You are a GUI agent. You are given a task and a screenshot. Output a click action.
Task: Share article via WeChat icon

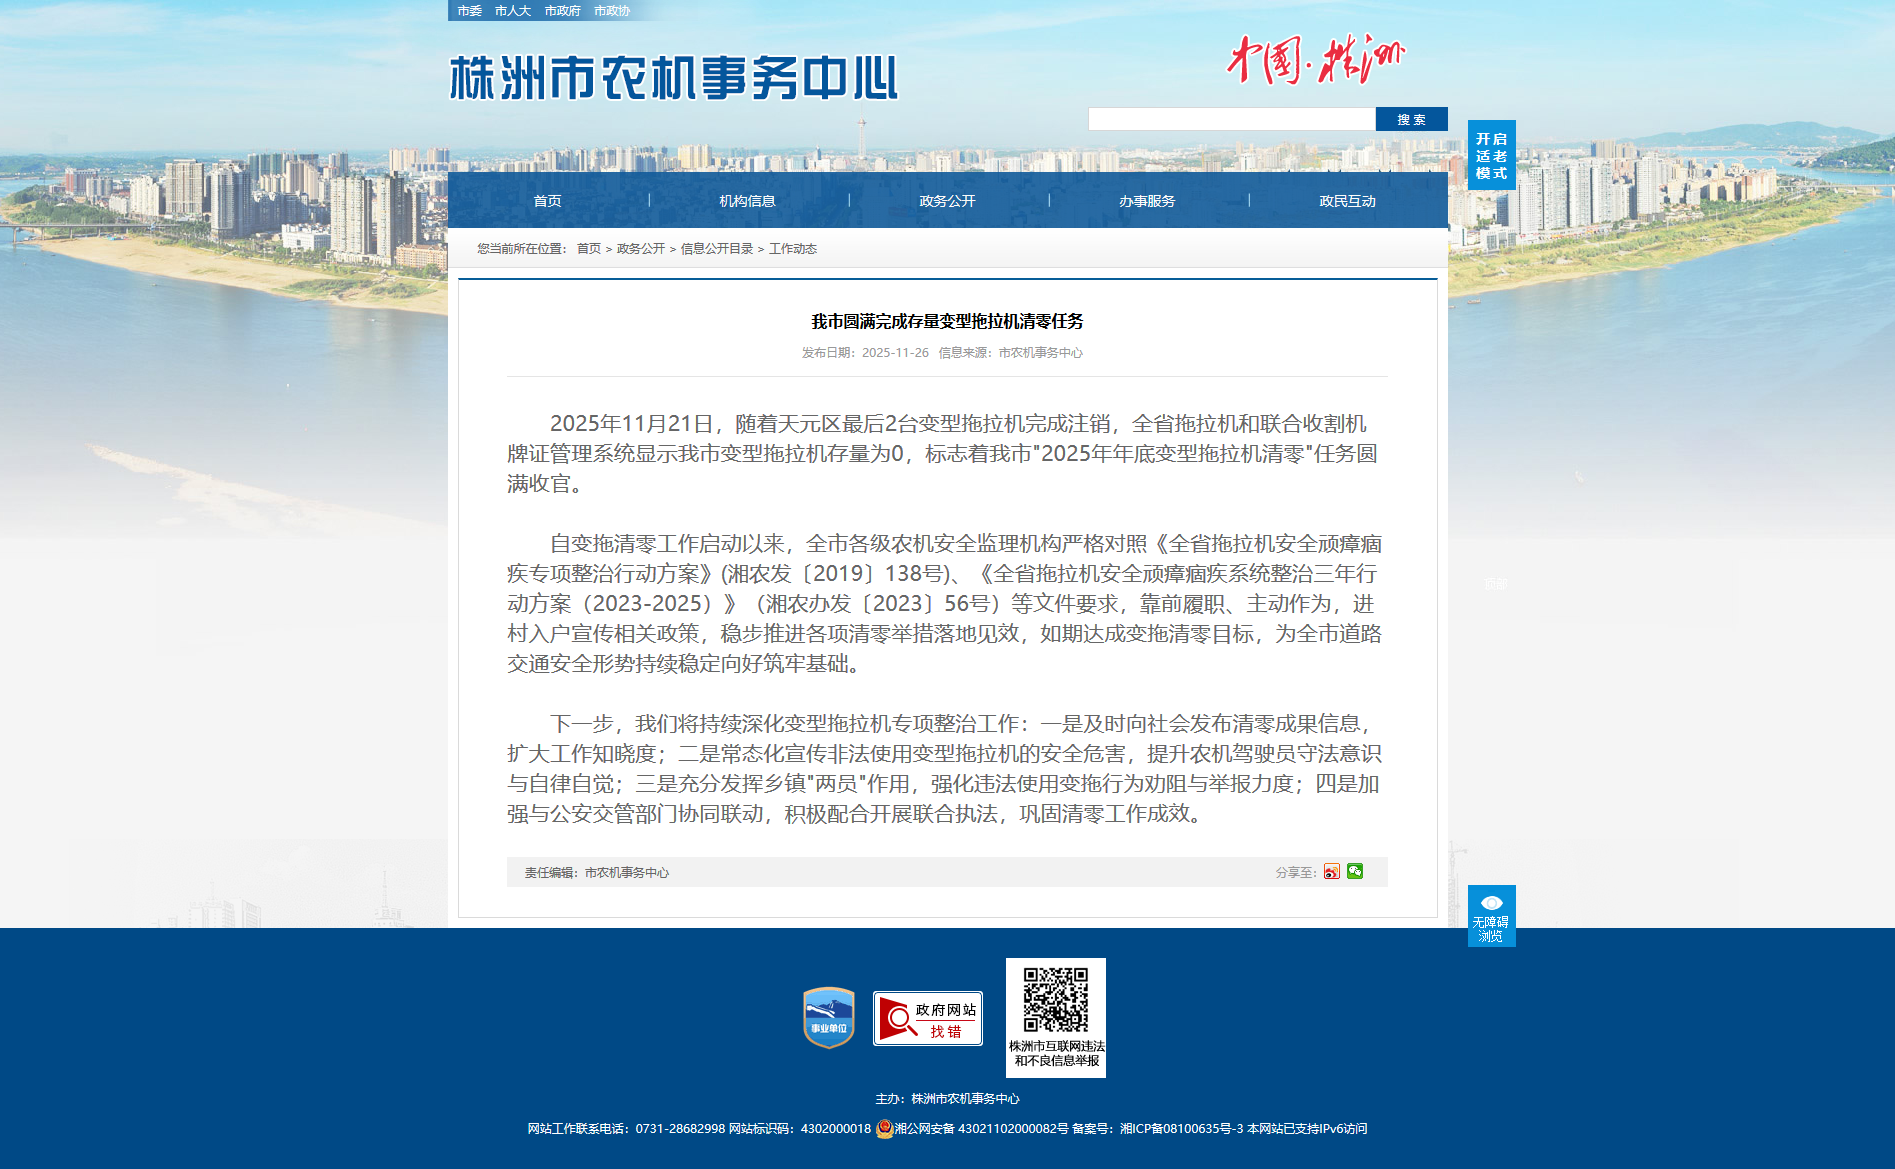click(1355, 871)
